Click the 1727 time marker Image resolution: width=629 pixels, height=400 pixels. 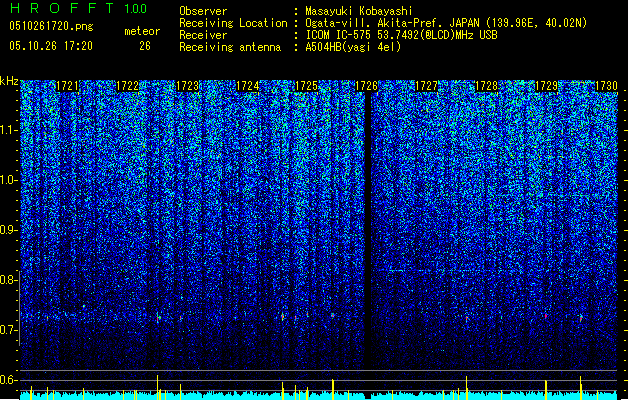[426, 86]
